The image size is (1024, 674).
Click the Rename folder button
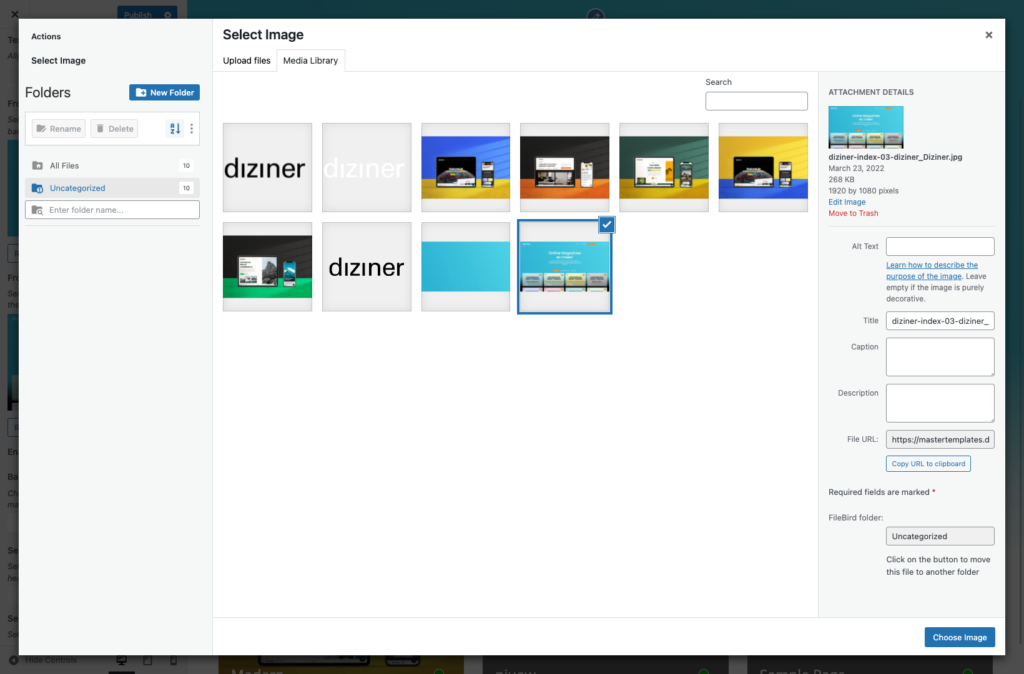(x=58, y=129)
